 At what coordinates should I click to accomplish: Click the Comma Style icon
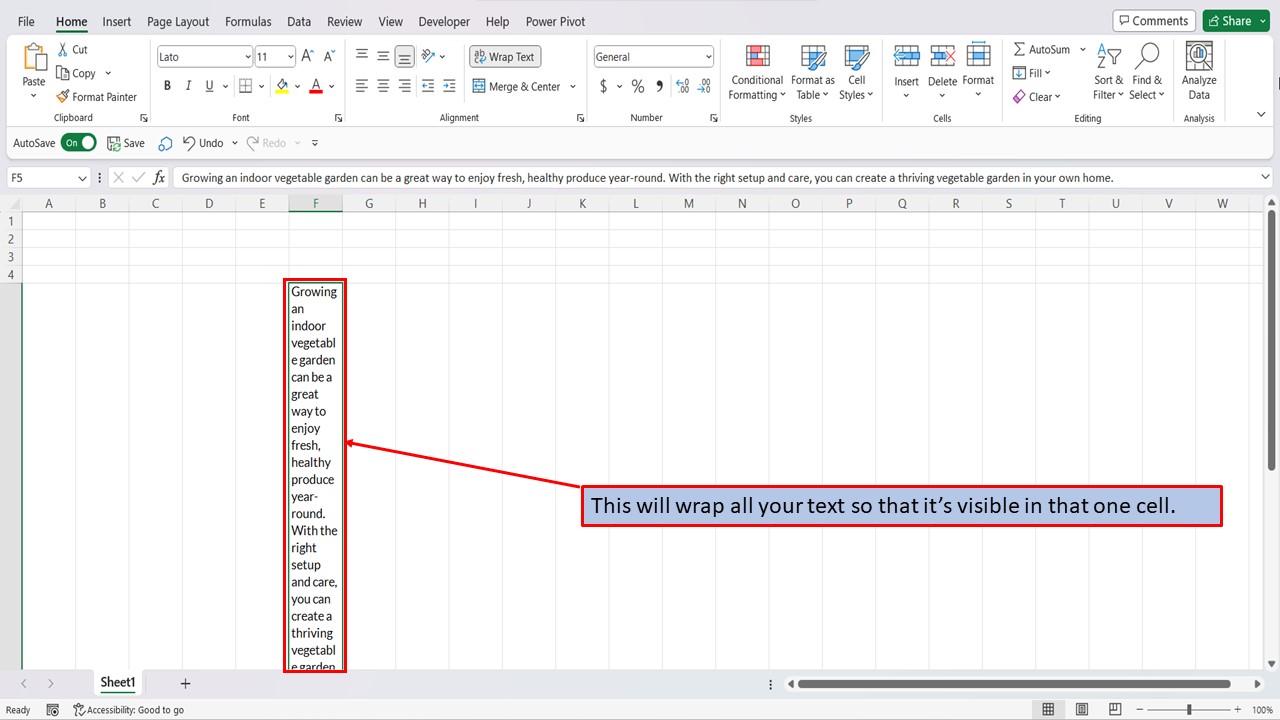[658, 86]
